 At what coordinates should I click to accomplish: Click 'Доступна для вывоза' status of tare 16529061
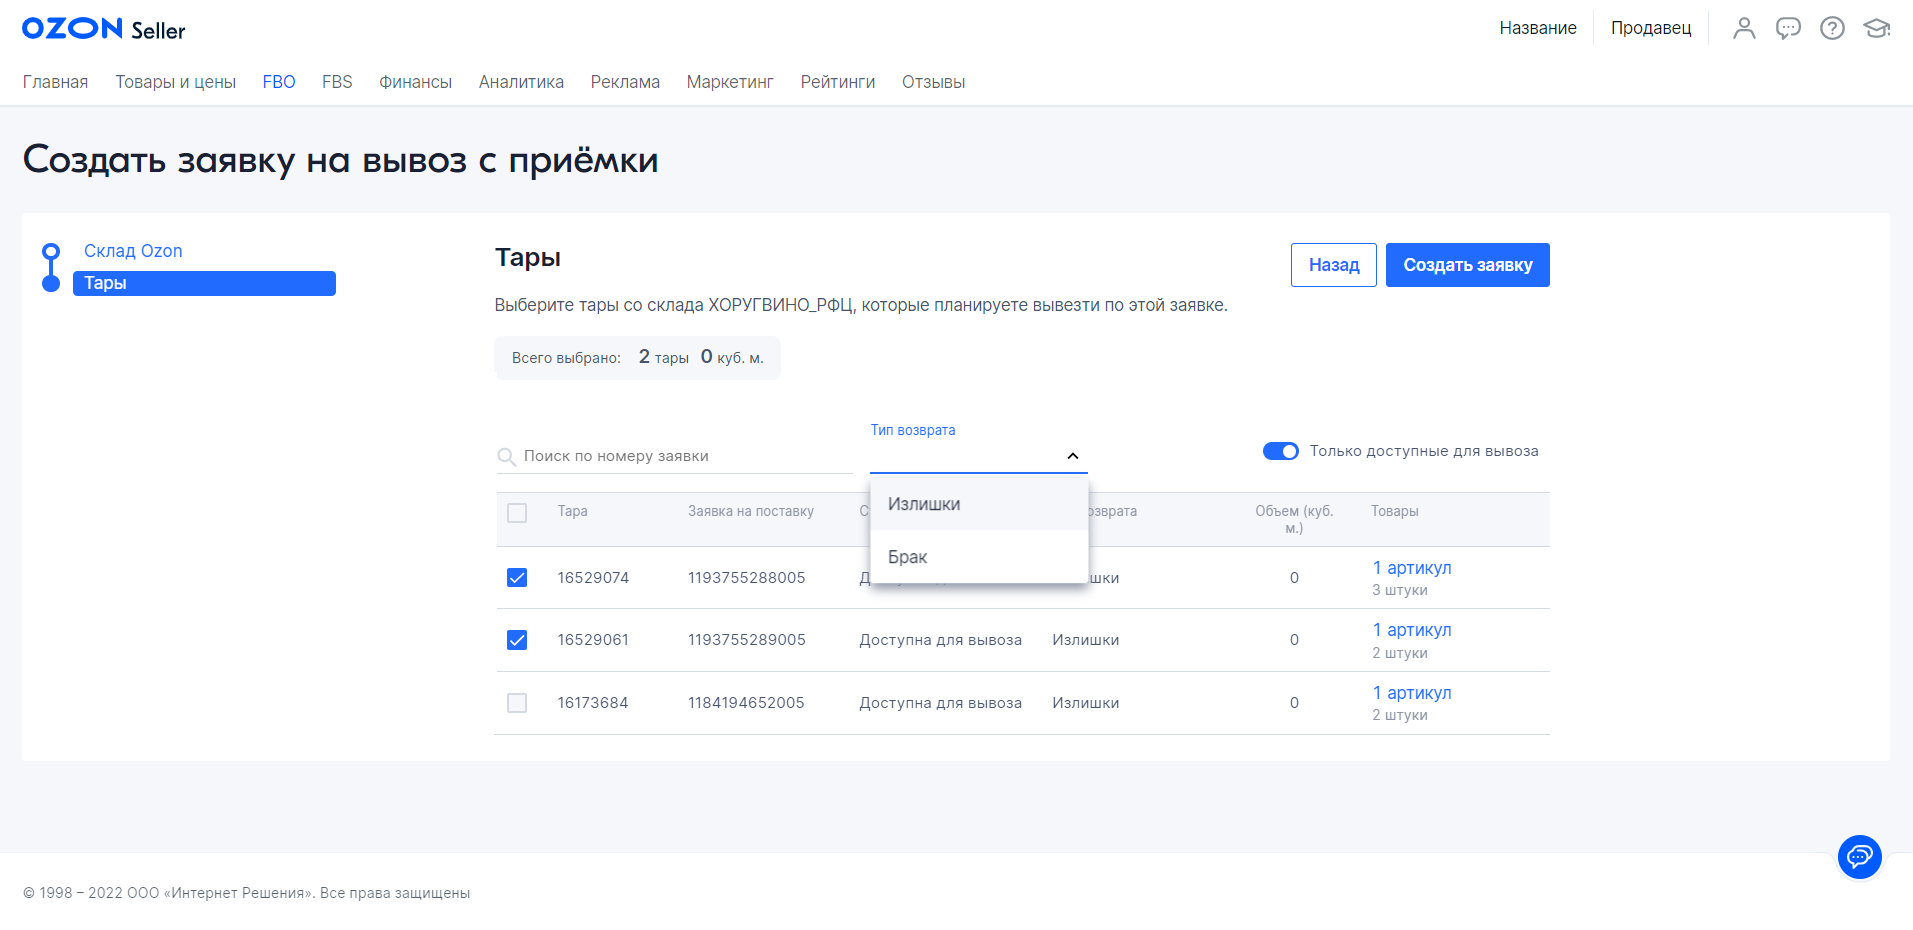tap(941, 640)
